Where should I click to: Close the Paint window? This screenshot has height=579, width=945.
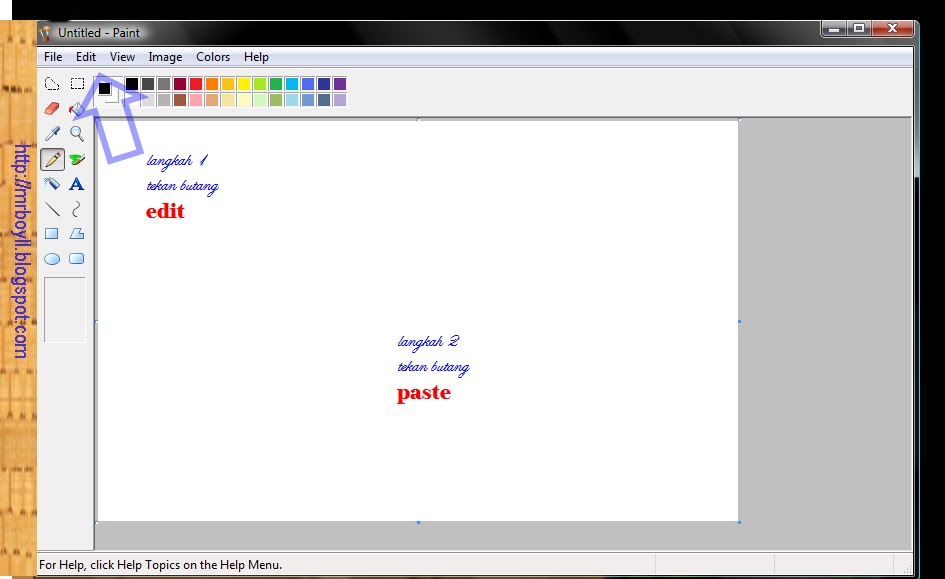893,28
